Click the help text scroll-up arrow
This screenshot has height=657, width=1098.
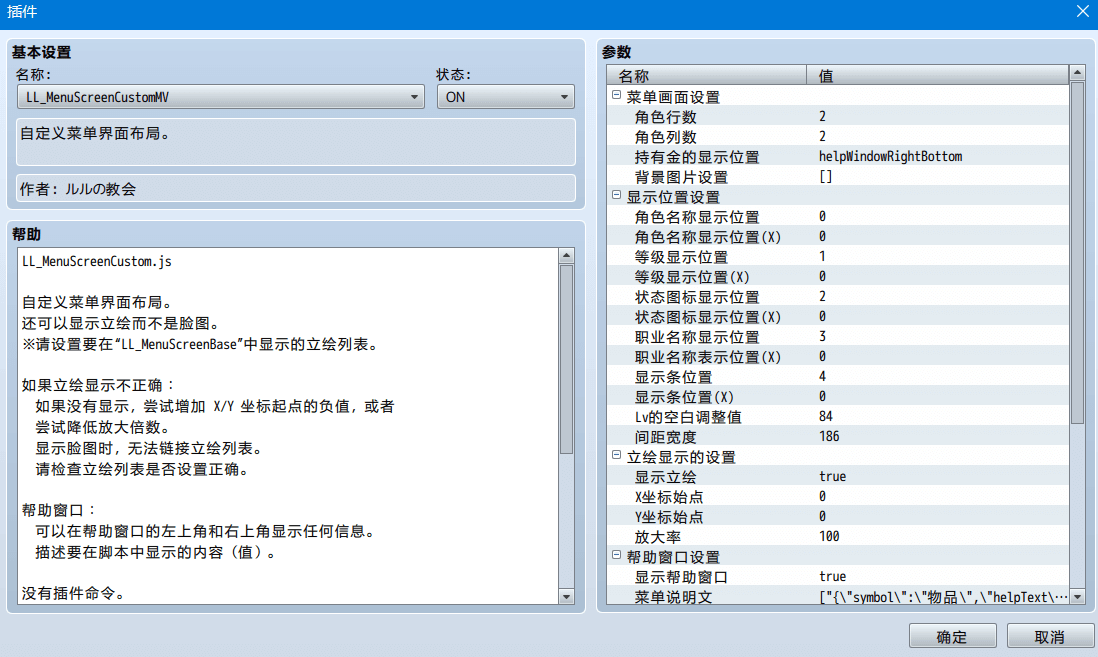567,256
